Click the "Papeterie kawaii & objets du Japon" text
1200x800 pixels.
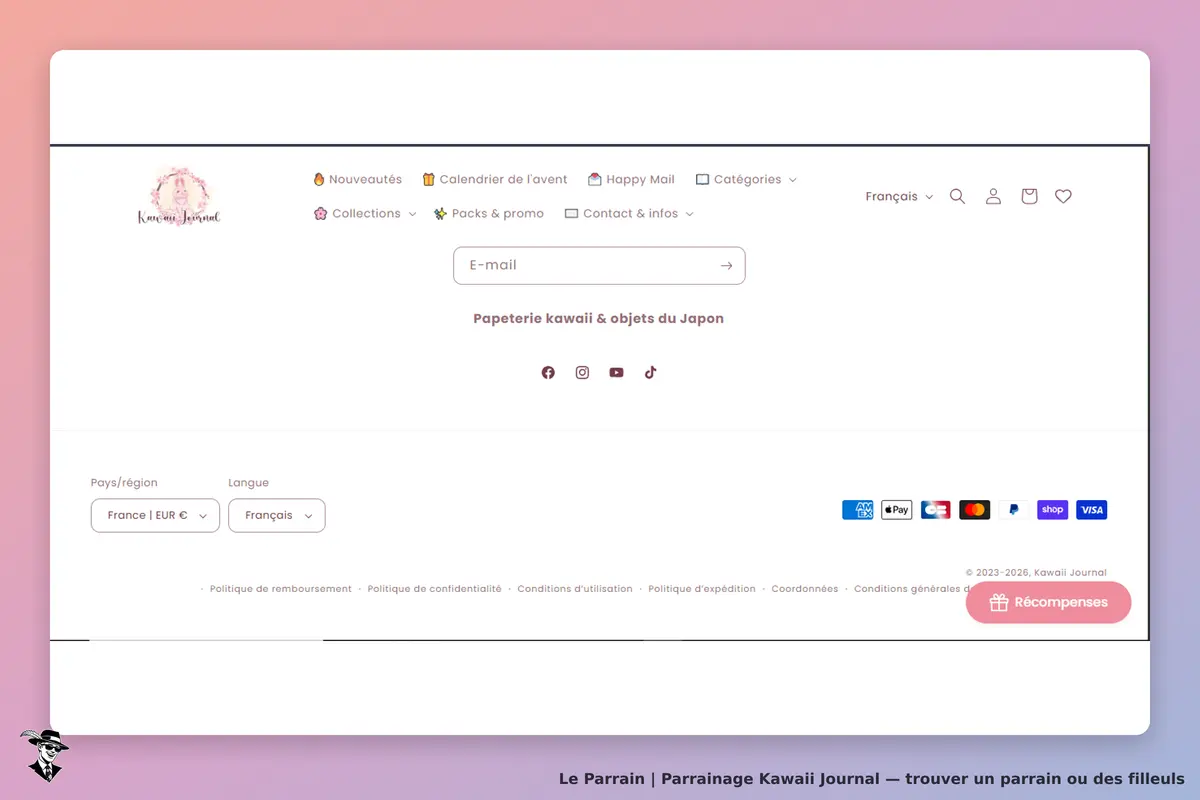pos(599,319)
